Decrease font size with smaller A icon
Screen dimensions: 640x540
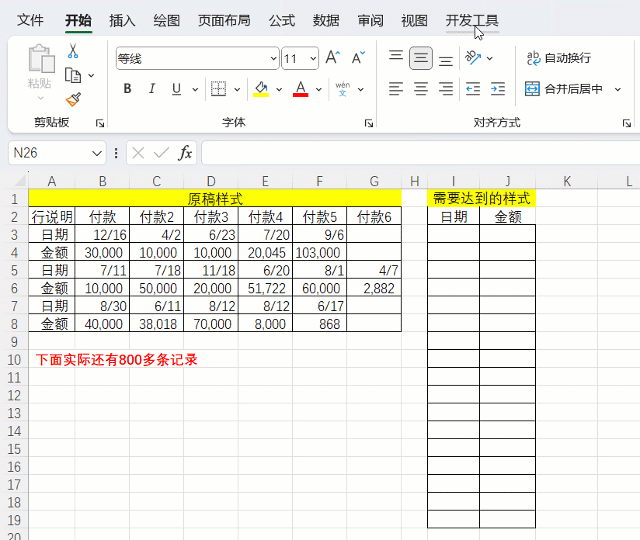coord(357,58)
